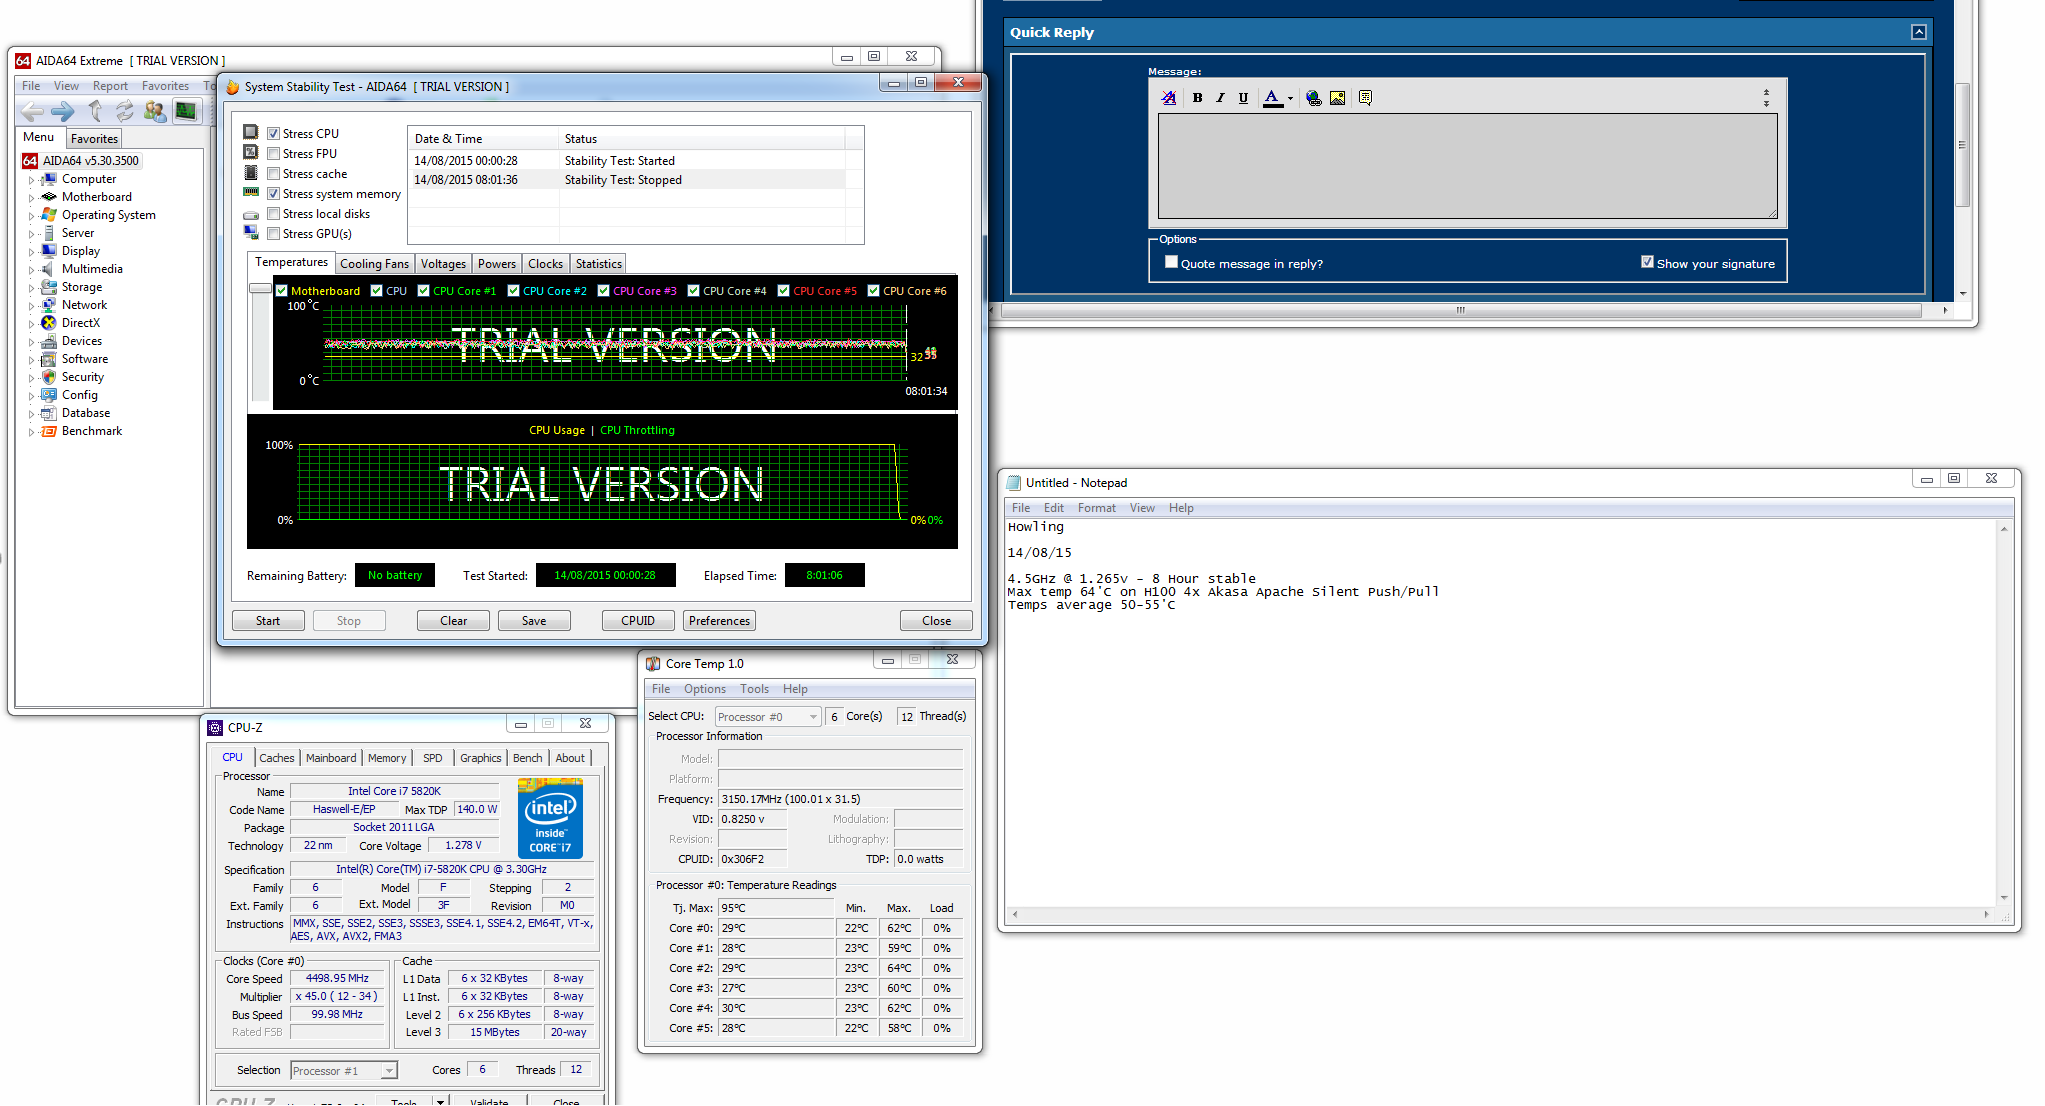Expand the Network tree node
Image resolution: width=2045 pixels, height=1106 pixels.
point(31,306)
